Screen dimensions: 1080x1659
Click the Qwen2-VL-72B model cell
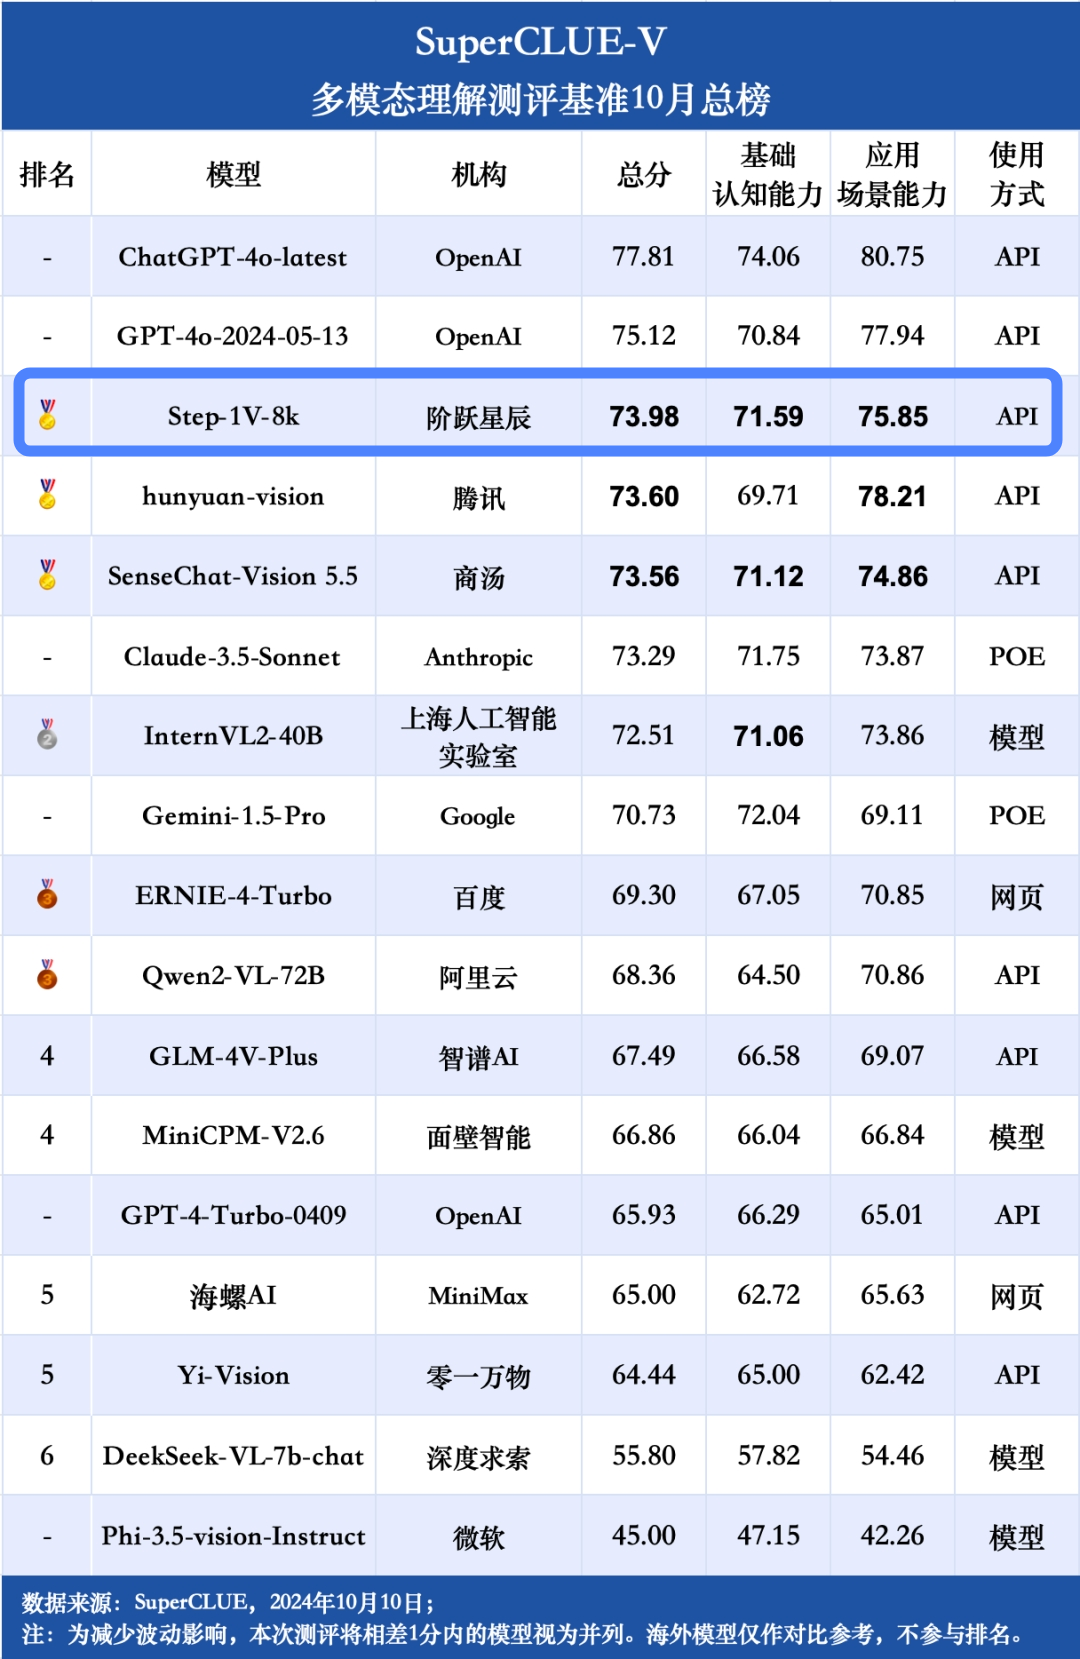click(233, 975)
